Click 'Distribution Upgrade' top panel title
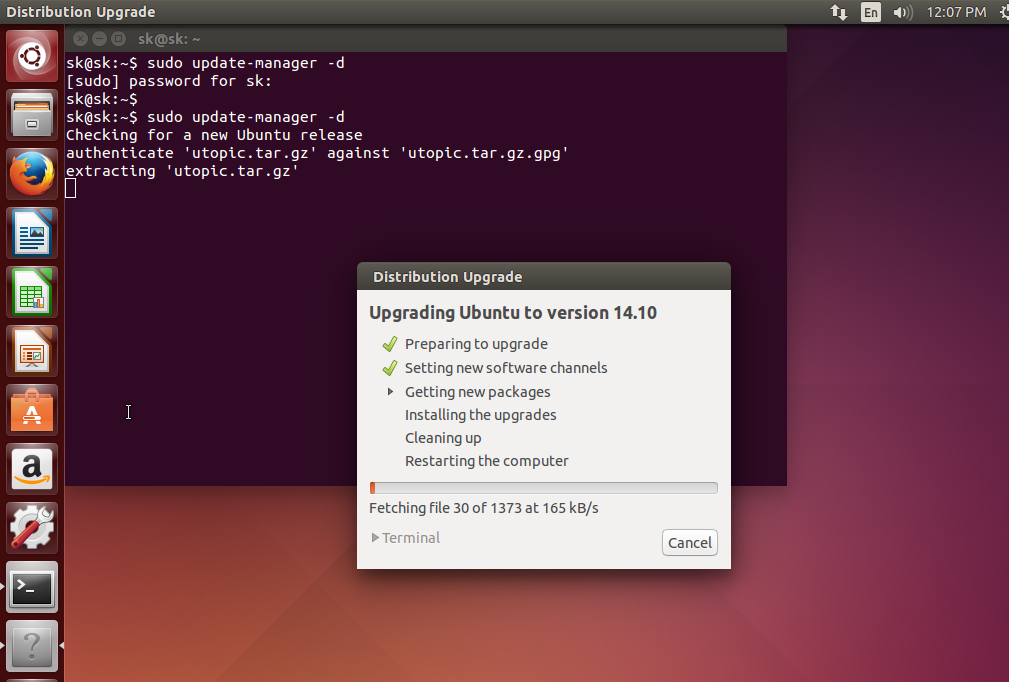This screenshot has width=1009, height=682. click(x=80, y=12)
